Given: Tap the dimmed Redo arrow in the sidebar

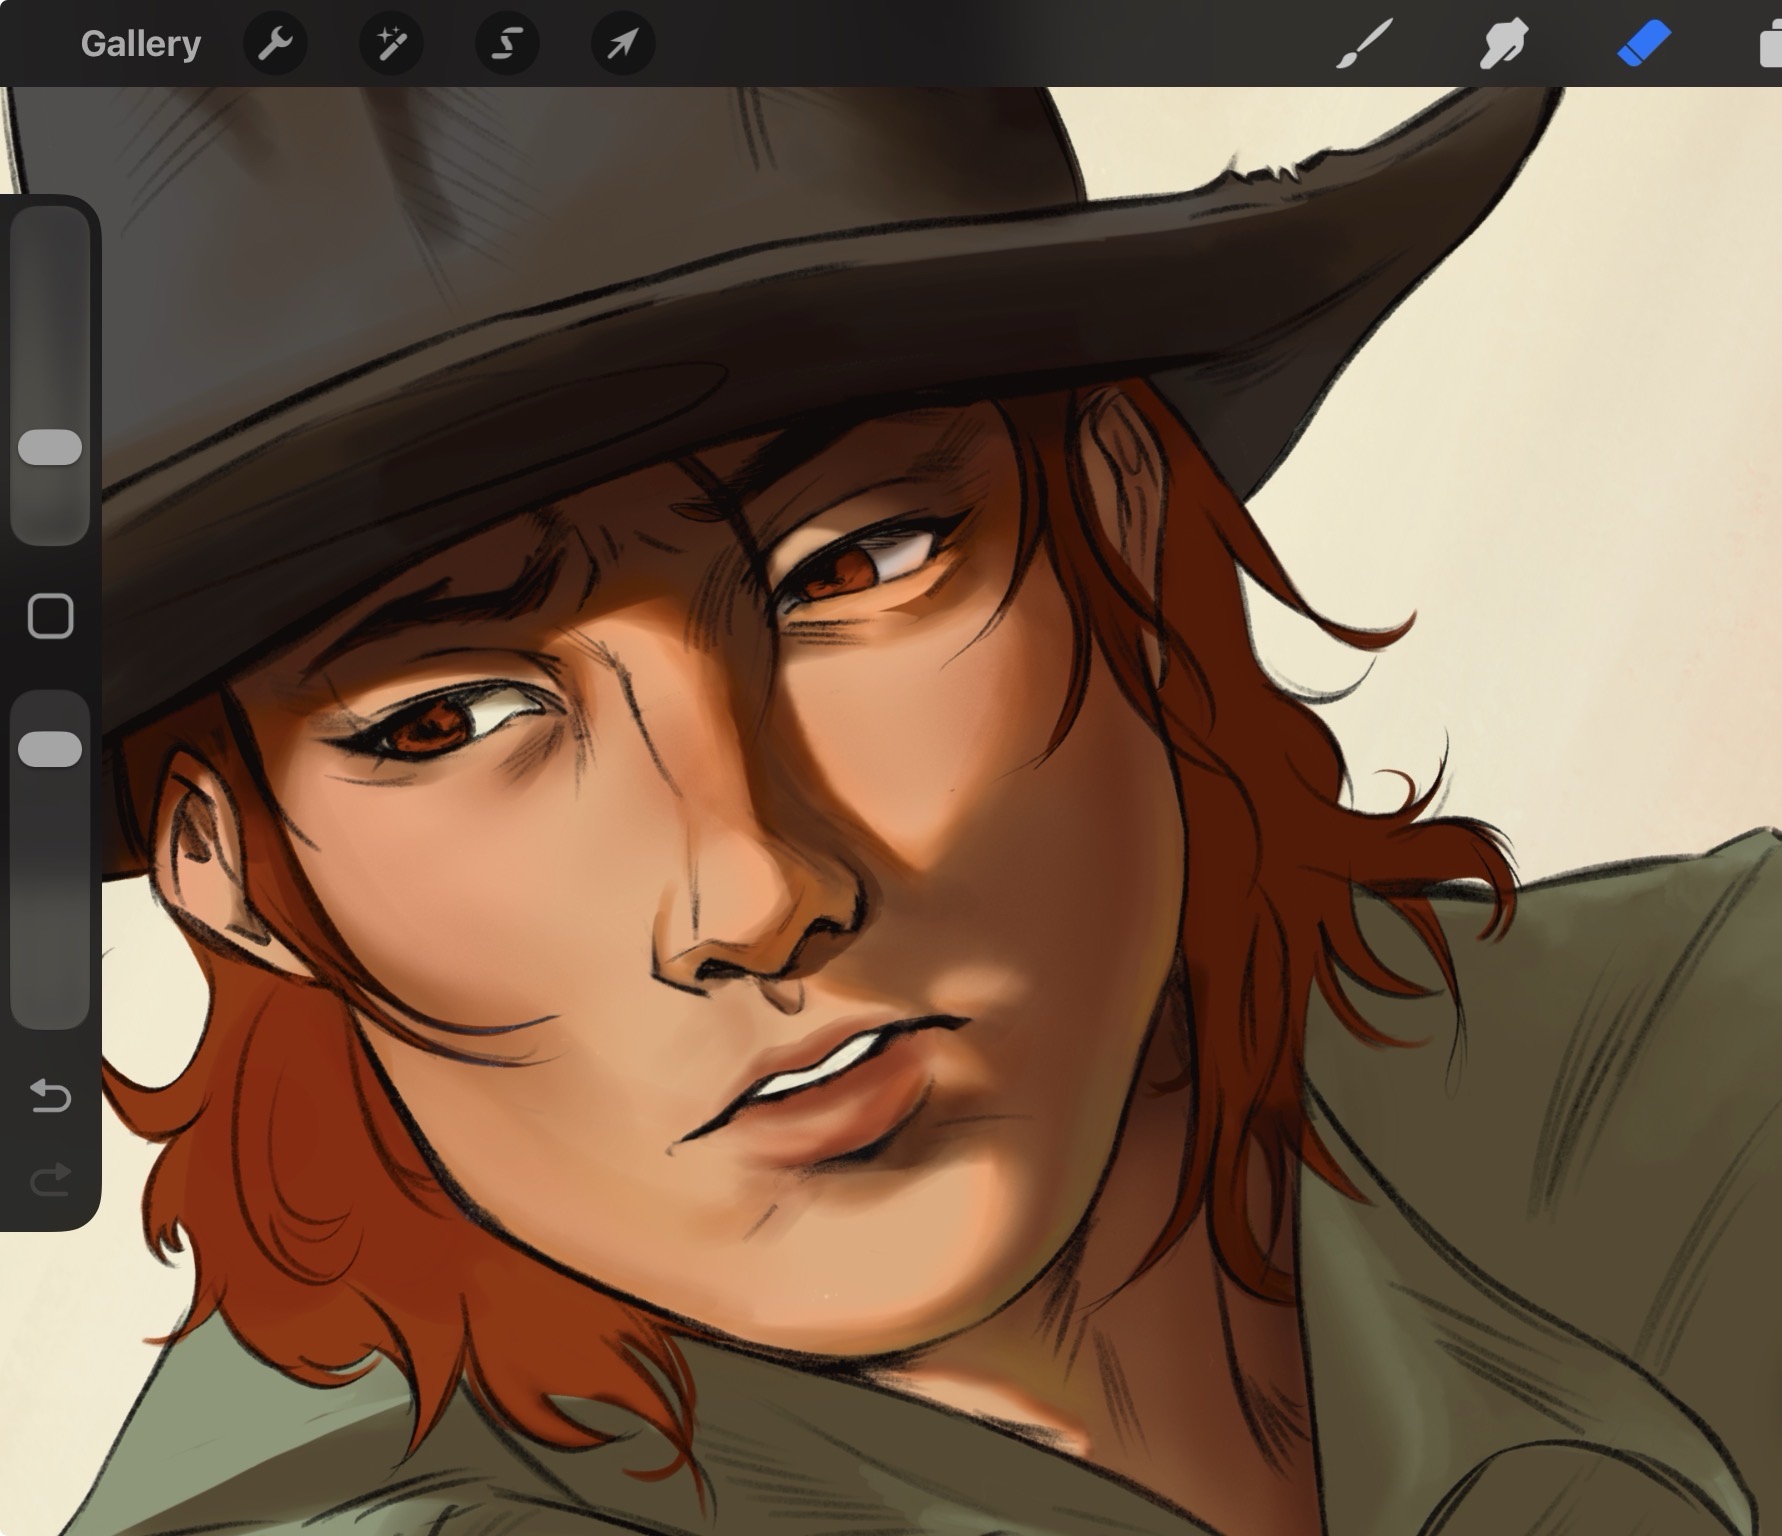Looking at the screenshot, I should 50,1180.
